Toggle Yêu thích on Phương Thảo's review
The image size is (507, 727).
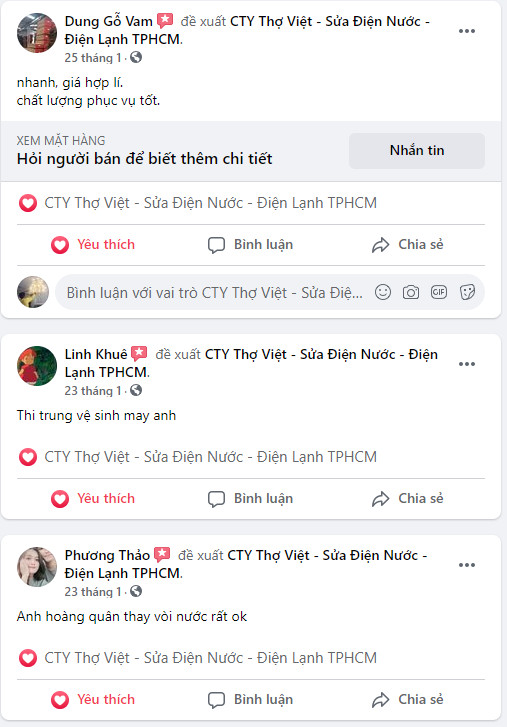click(x=93, y=700)
